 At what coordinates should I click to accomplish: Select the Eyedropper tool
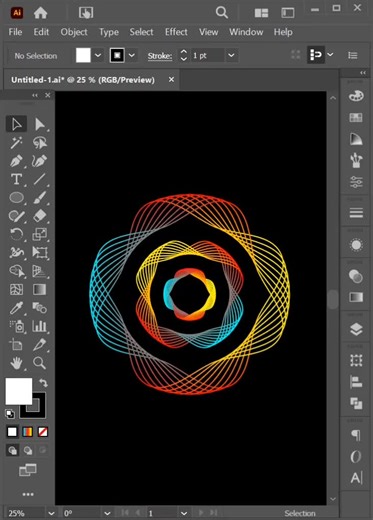point(16,308)
